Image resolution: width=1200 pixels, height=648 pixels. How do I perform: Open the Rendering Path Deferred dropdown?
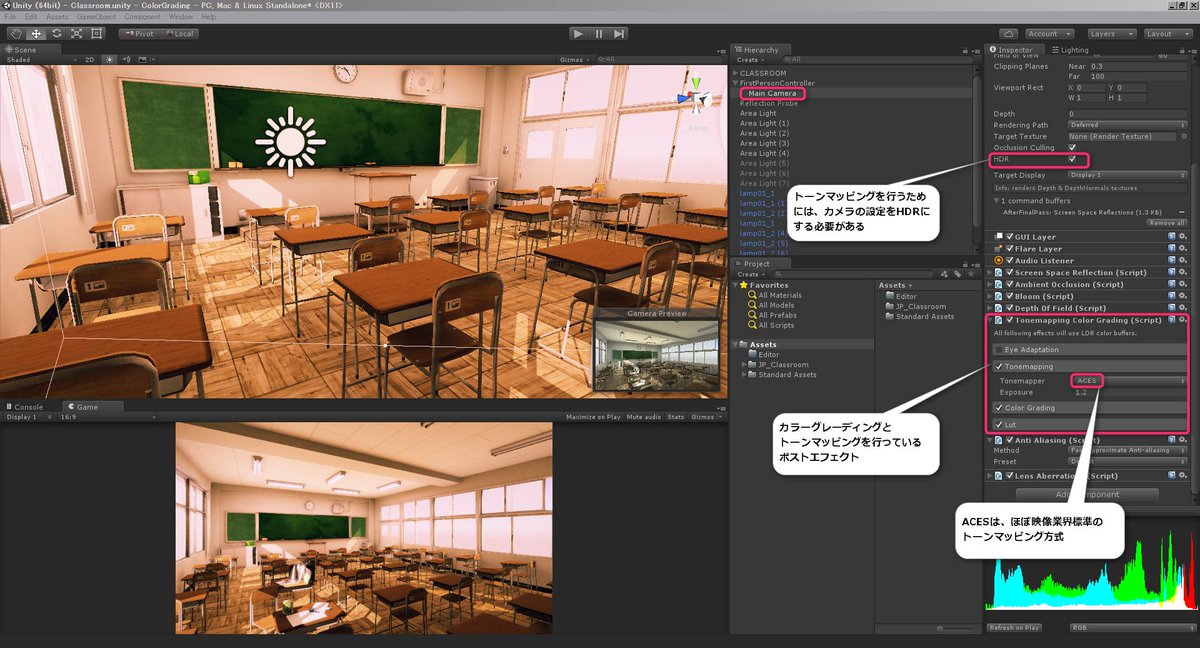tap(1127, 125)
